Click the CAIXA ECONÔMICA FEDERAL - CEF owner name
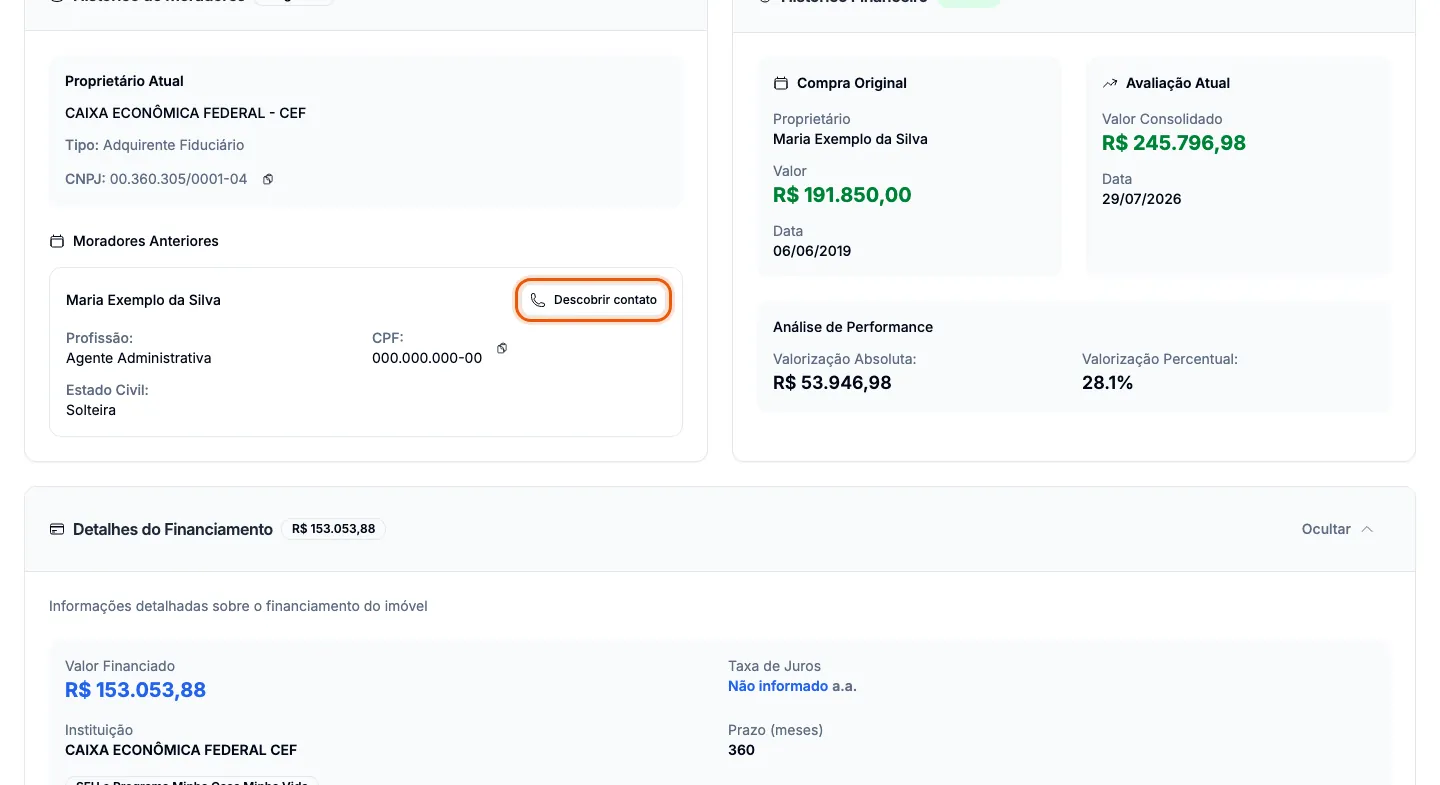The width and height of the screenshot is (1440, 785). coord(185,113)
